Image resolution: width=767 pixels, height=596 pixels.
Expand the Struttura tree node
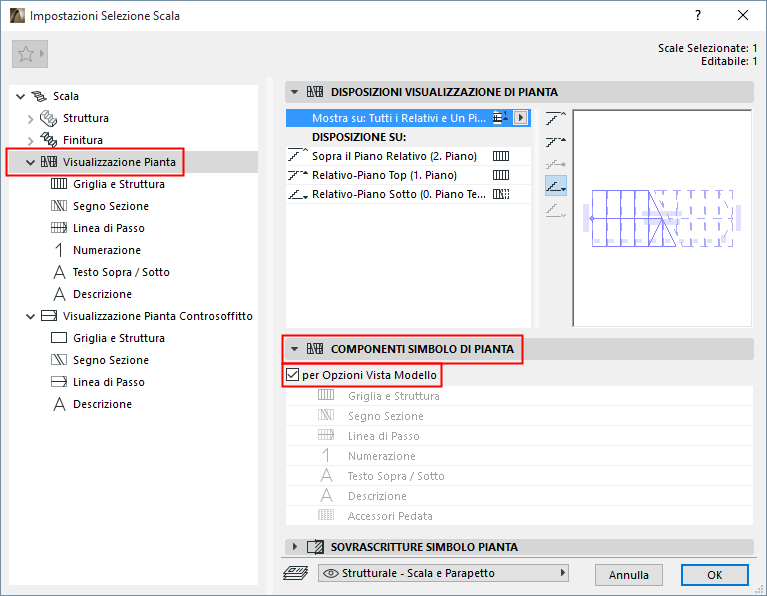[x=30, y=118]
